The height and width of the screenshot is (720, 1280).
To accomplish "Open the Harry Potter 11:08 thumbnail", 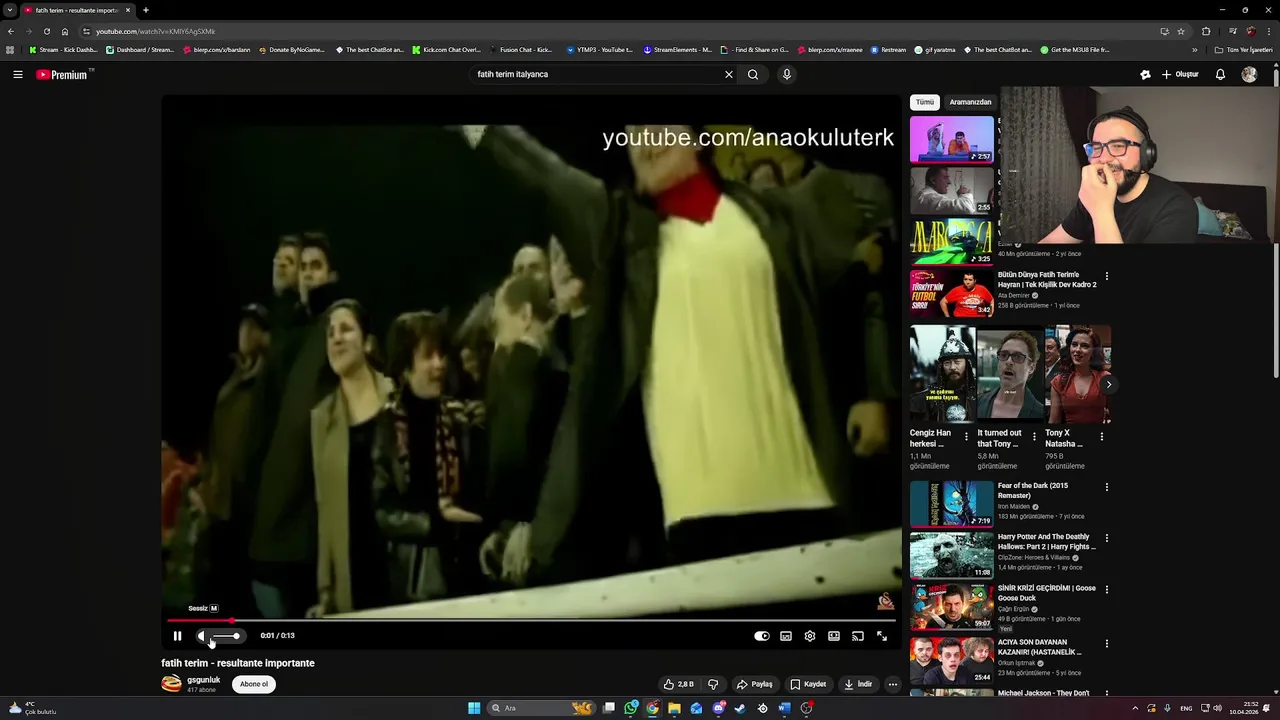I will tap(952, 555).
